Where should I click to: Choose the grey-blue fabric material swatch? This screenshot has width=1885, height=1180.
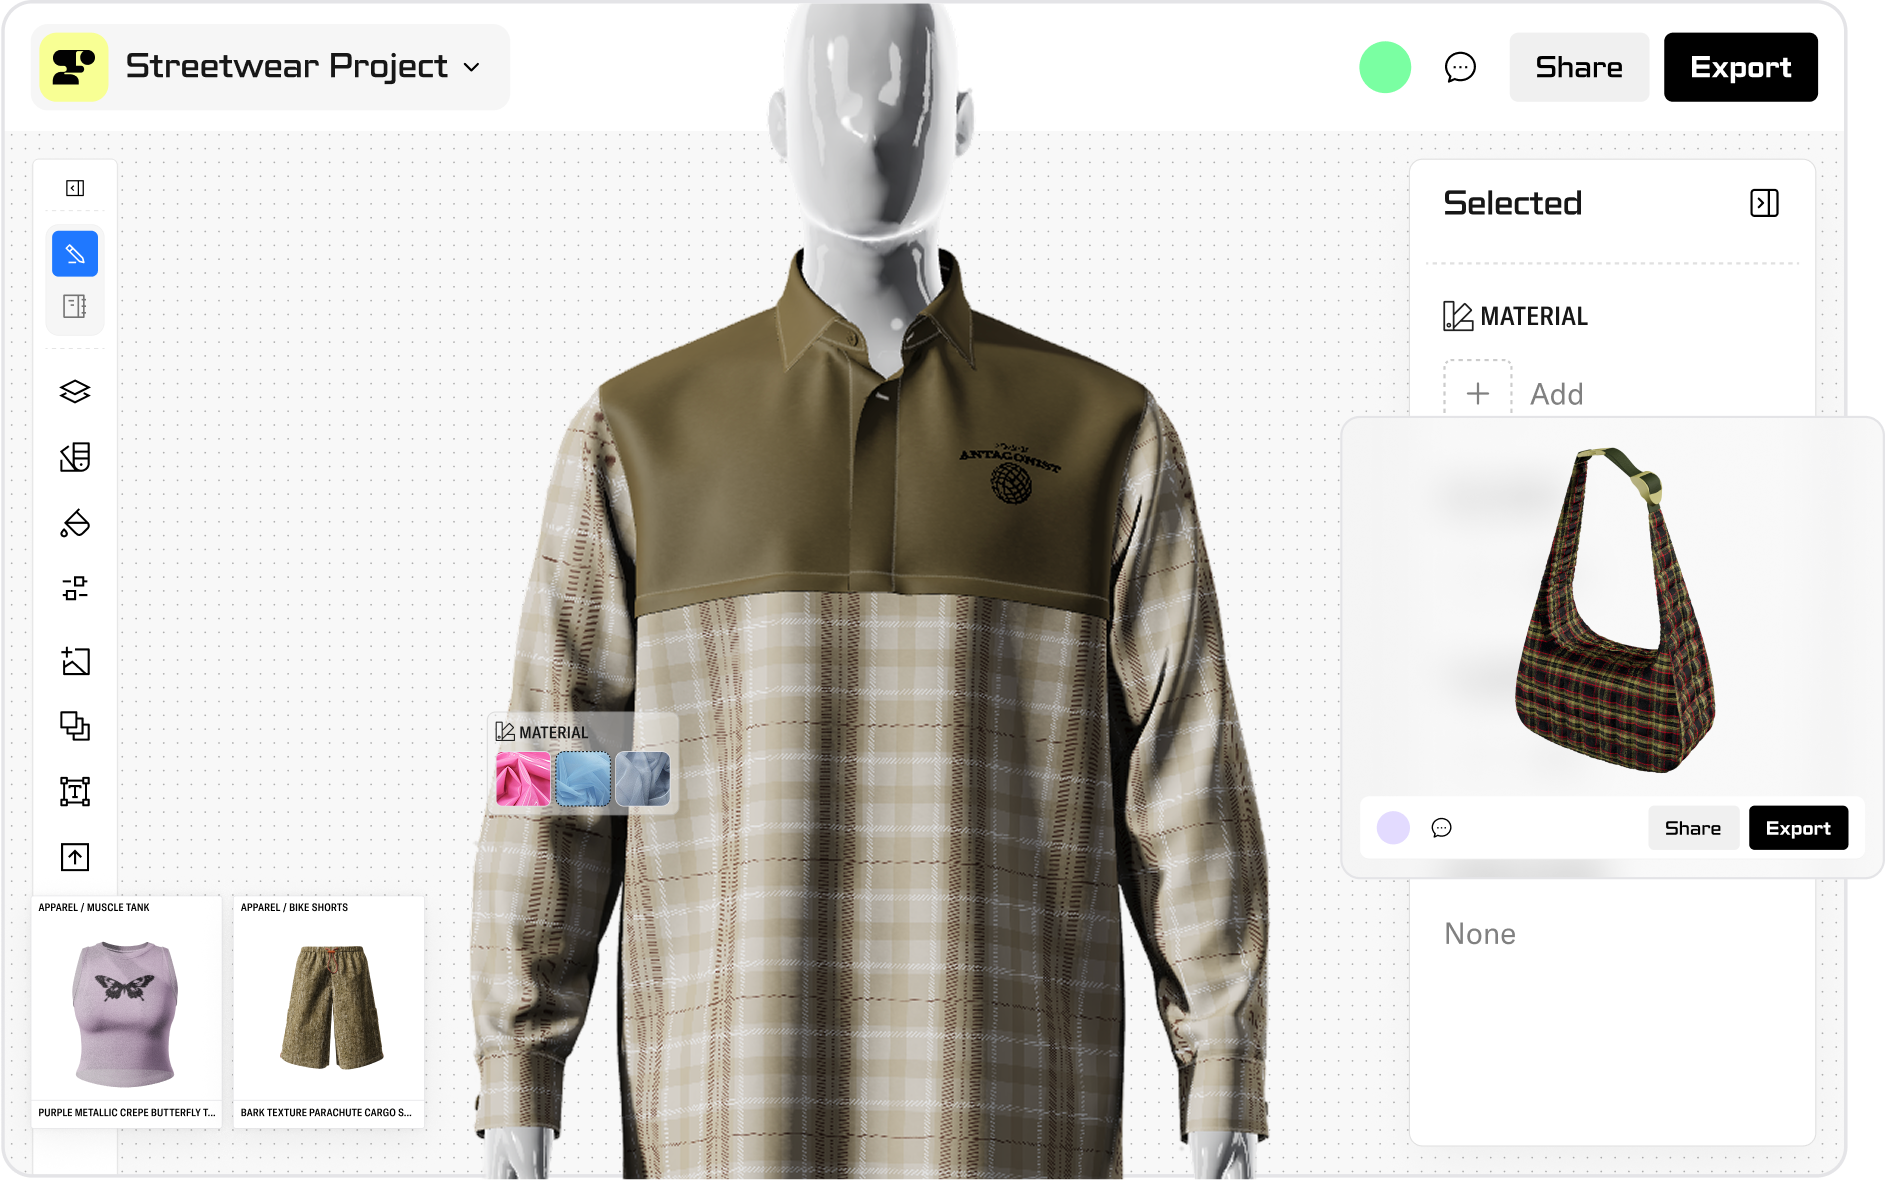click(643, 779)
